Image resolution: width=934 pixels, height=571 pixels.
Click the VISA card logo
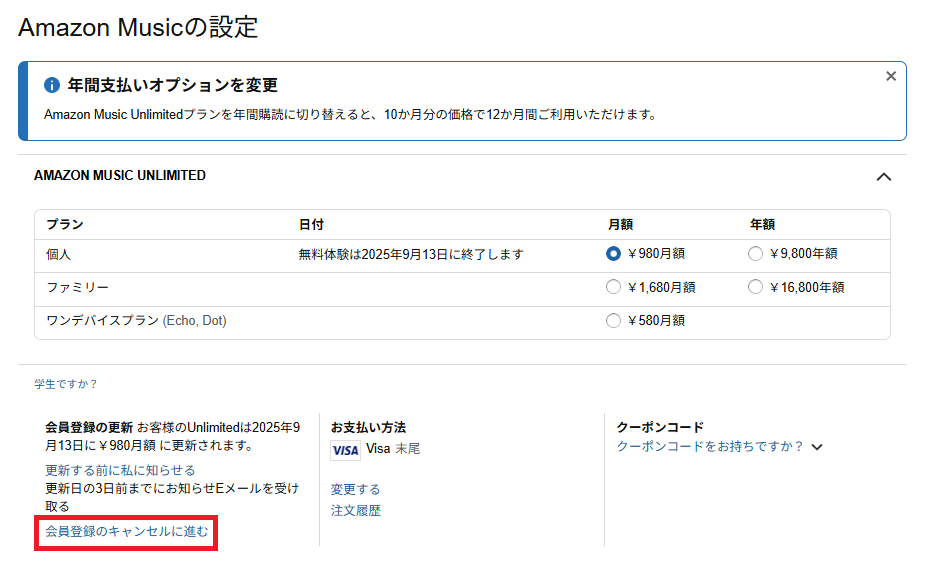(345, 450)
